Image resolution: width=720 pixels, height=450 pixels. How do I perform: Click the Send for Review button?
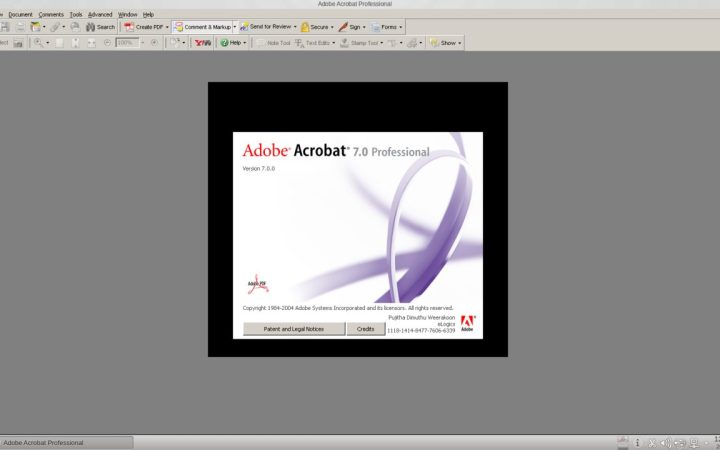(265, 27)
